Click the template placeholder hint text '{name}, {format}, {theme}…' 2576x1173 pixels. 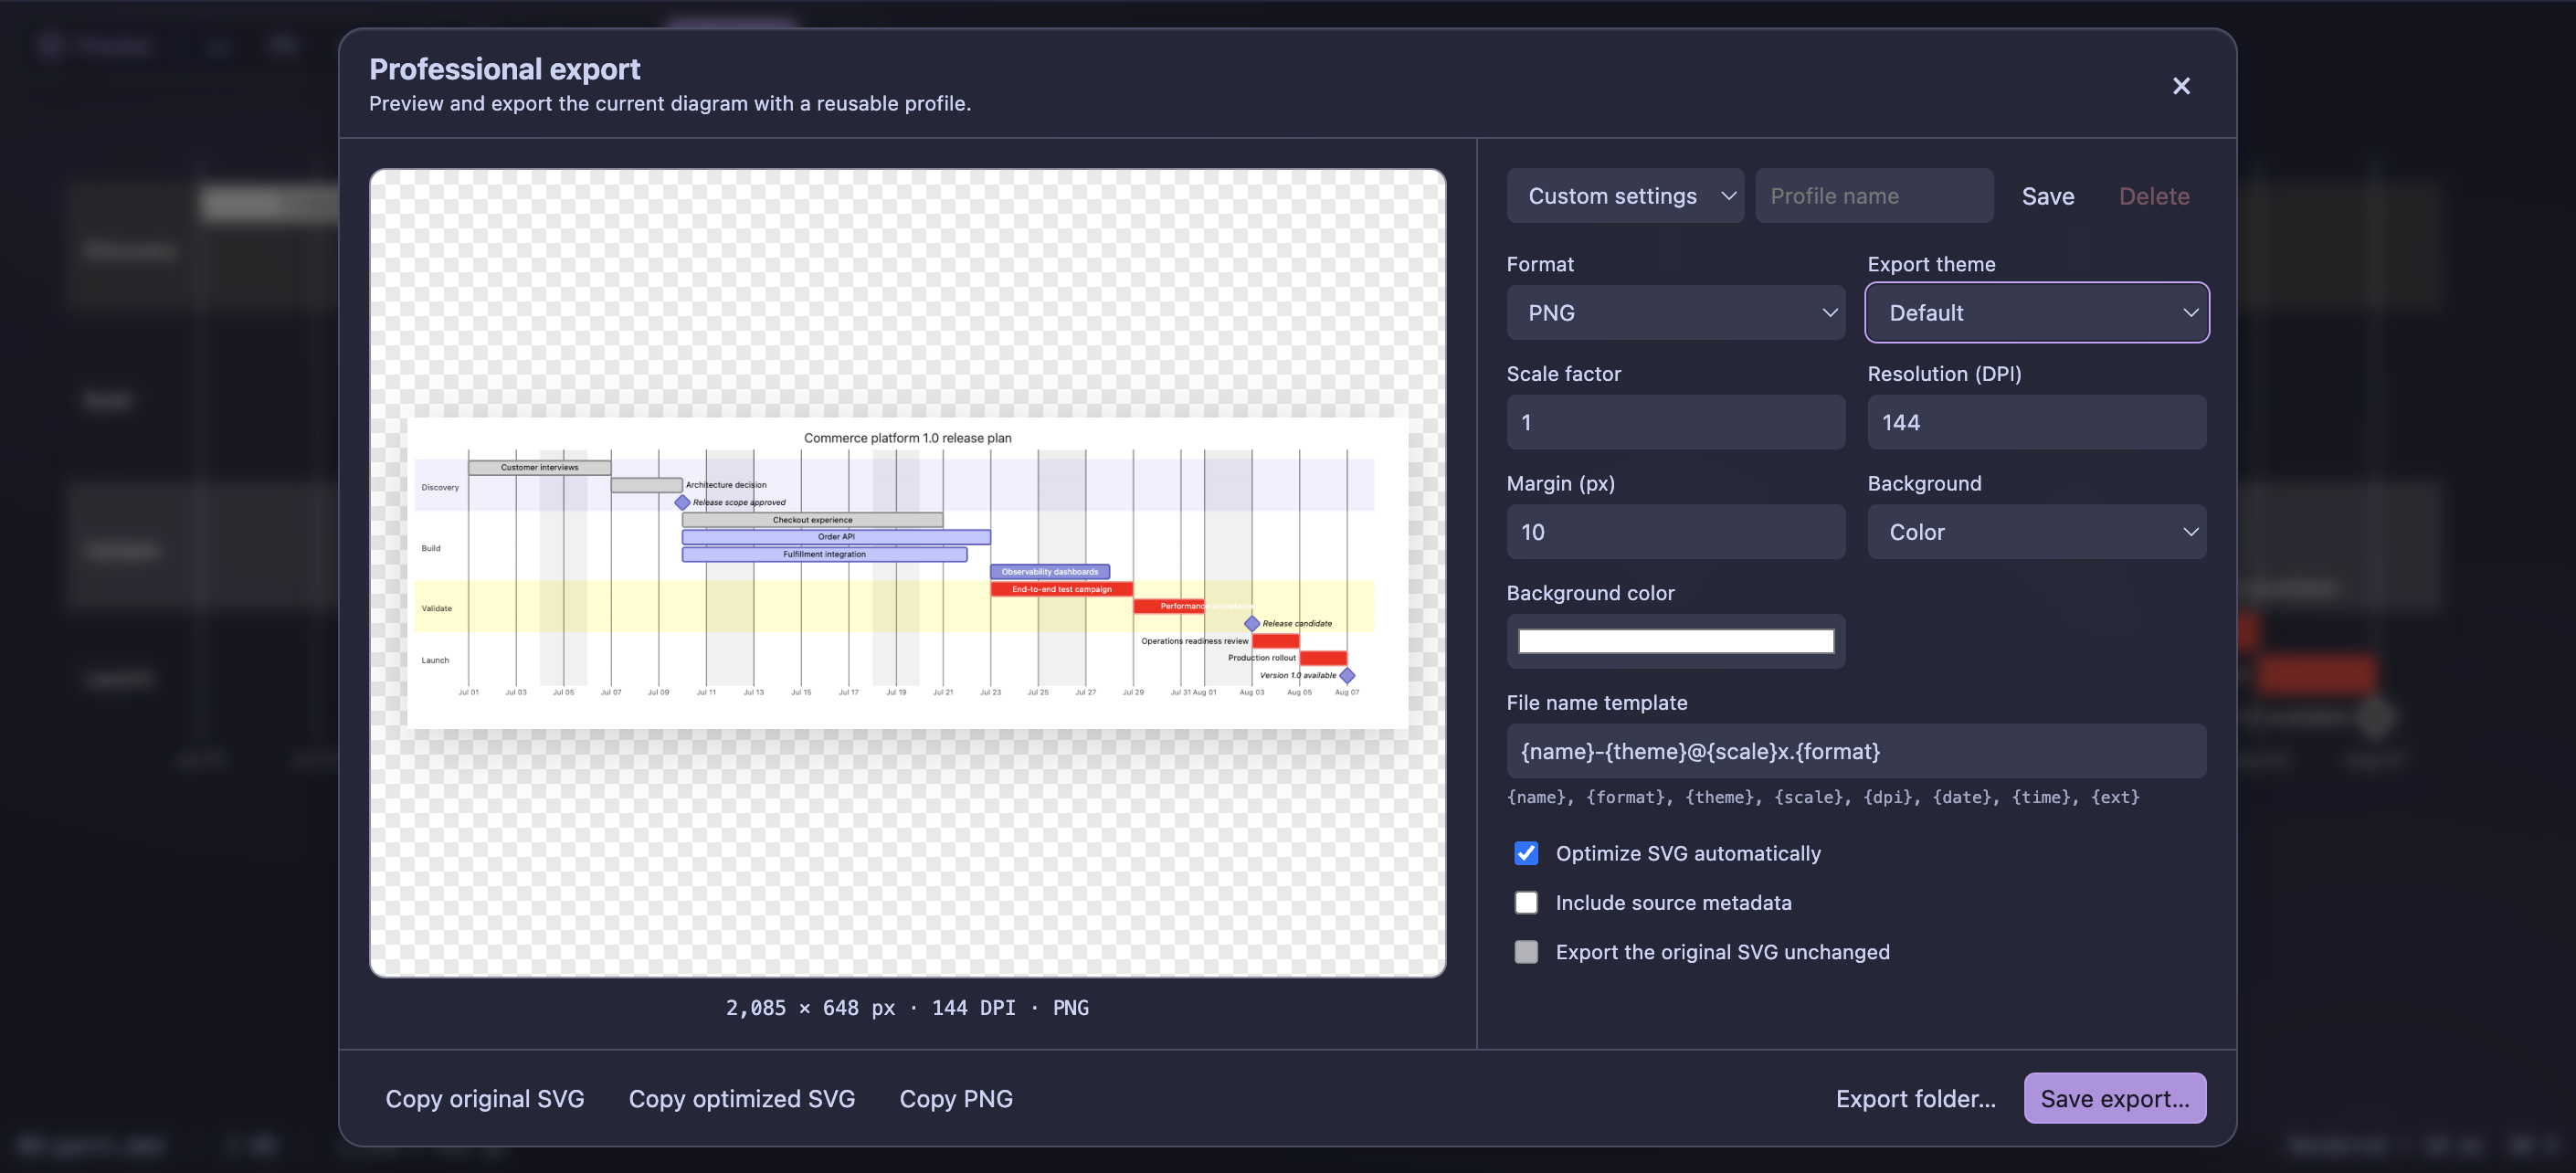1823,797
